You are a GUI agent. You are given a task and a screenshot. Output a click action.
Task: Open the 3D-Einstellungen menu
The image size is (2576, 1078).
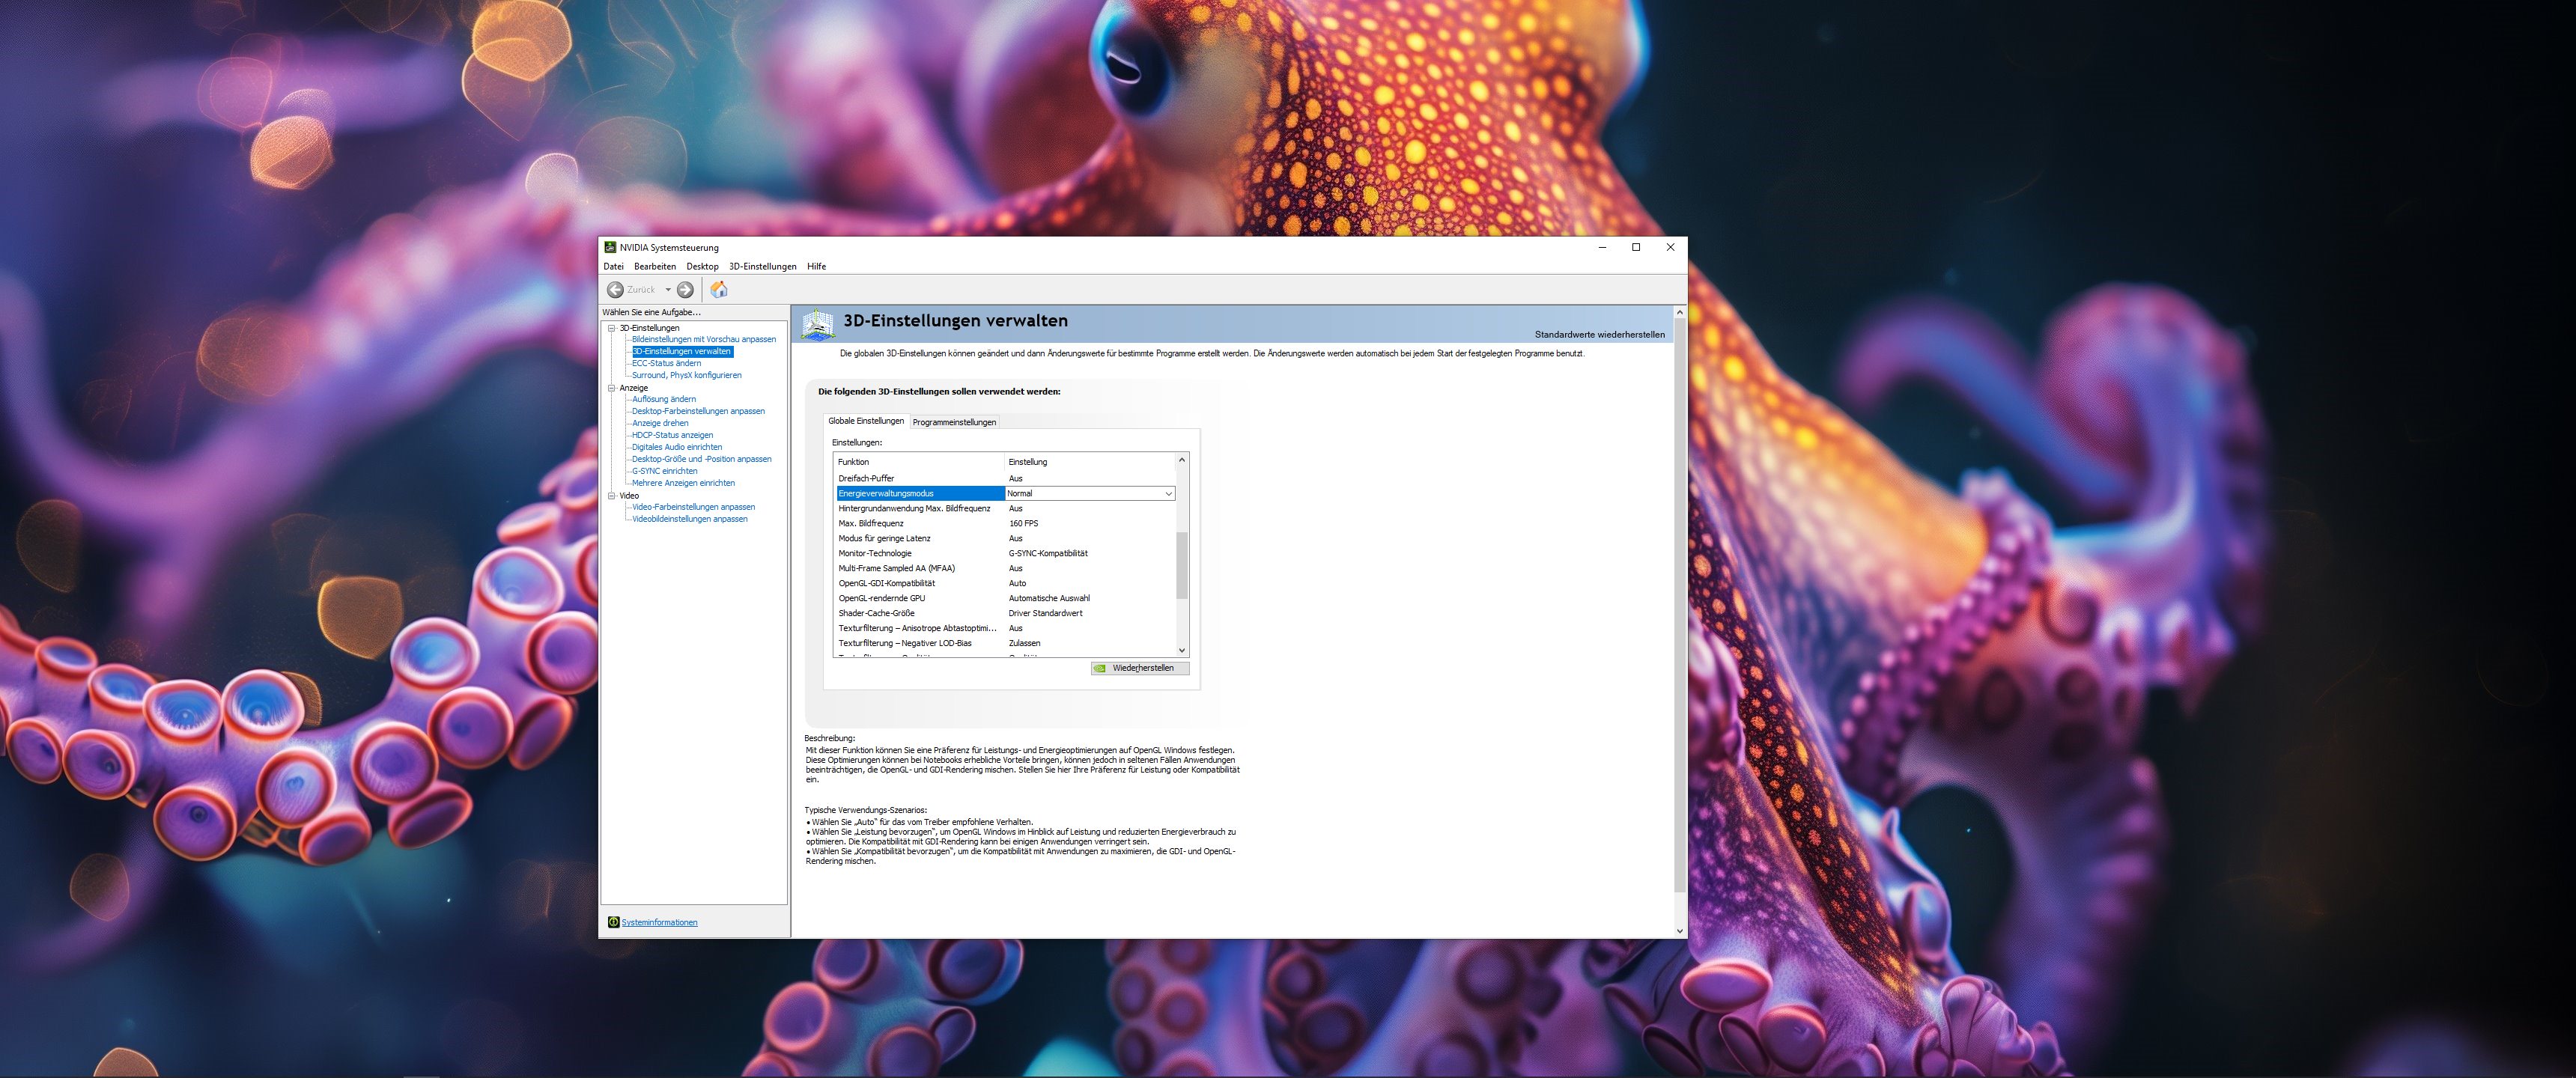tap(762, 267)
